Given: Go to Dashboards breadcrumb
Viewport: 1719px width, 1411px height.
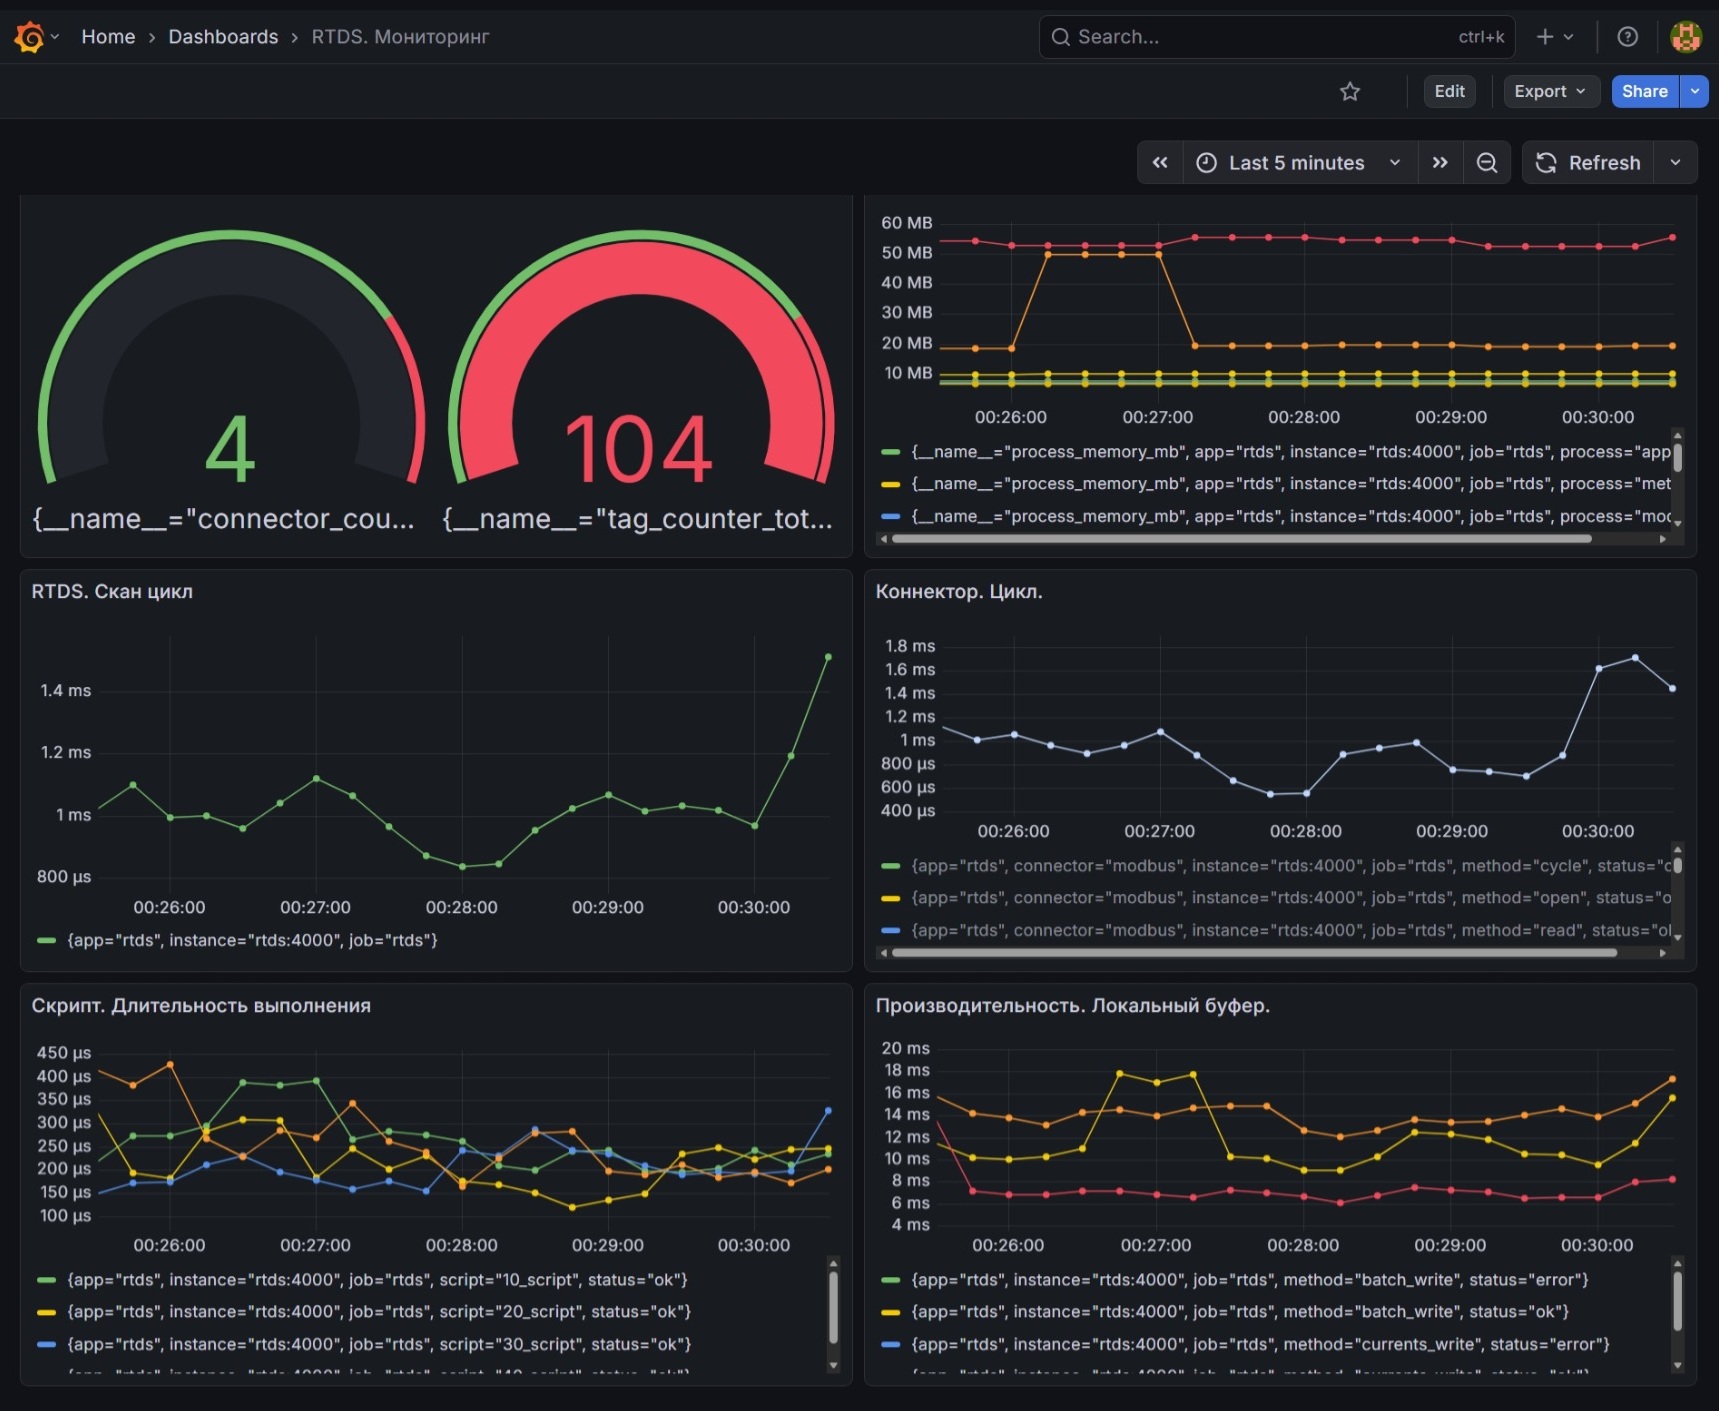Looking at the screenshot, I should pos(223,37).
